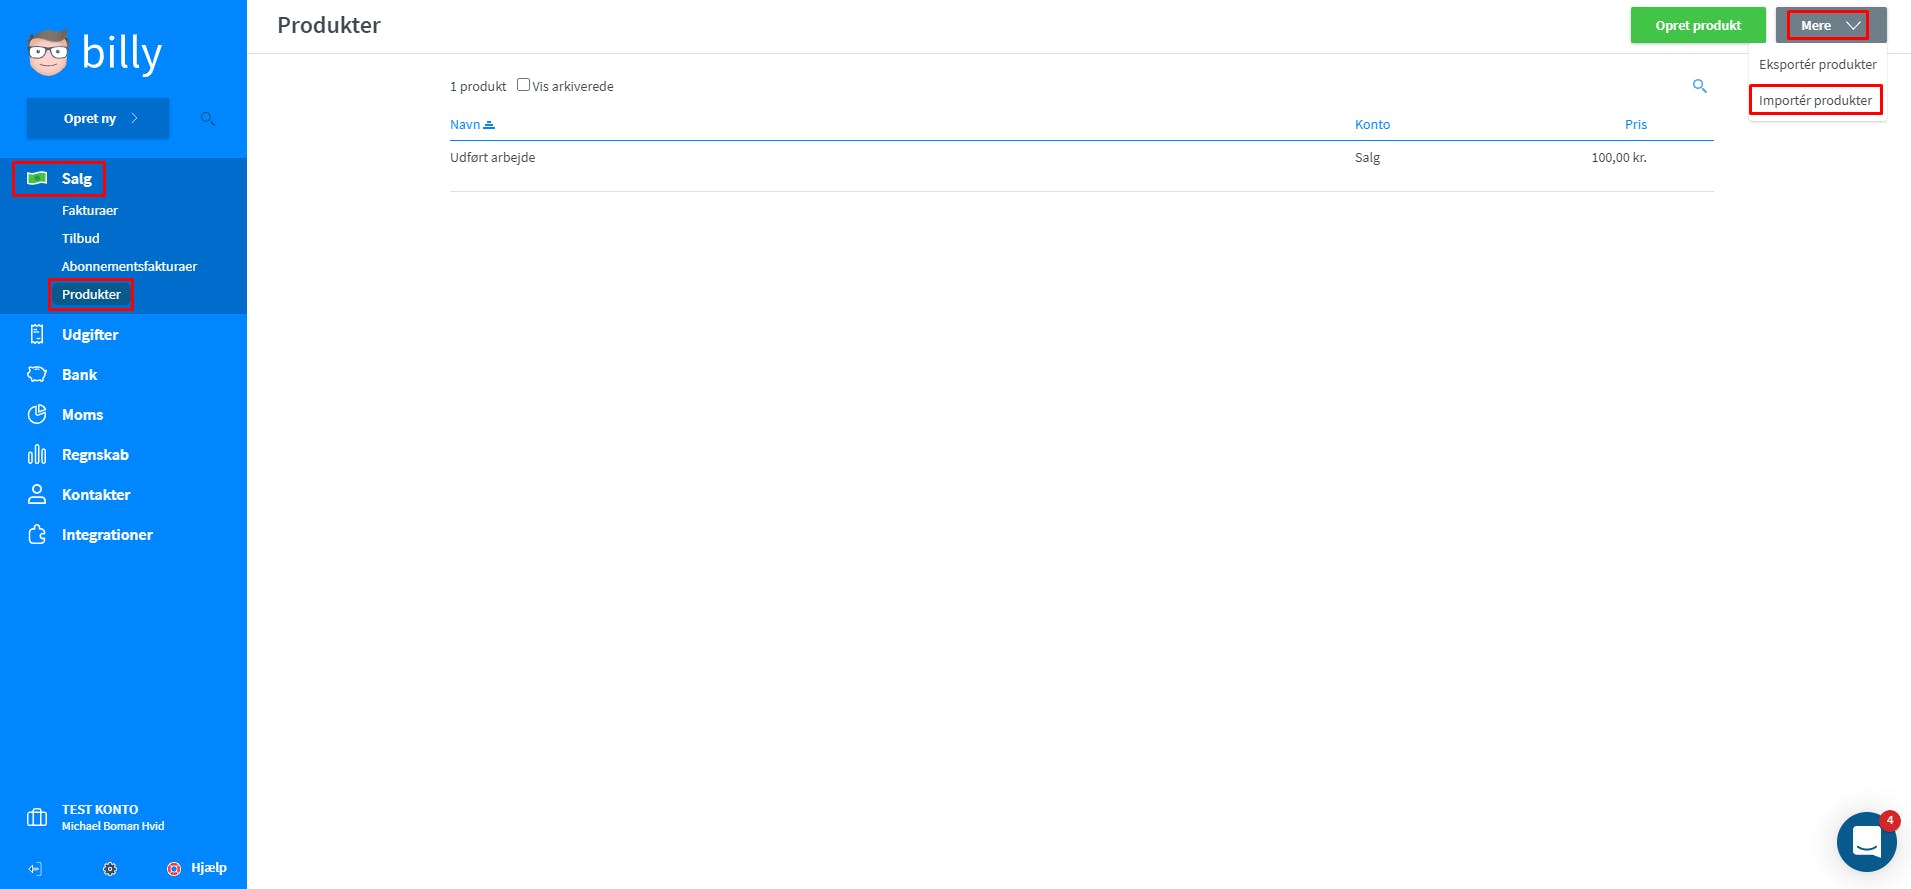This screenshot has width=1911, height=889.
Task: Click the Udgifter receipt icon
Action: click(x=37, y=334)
